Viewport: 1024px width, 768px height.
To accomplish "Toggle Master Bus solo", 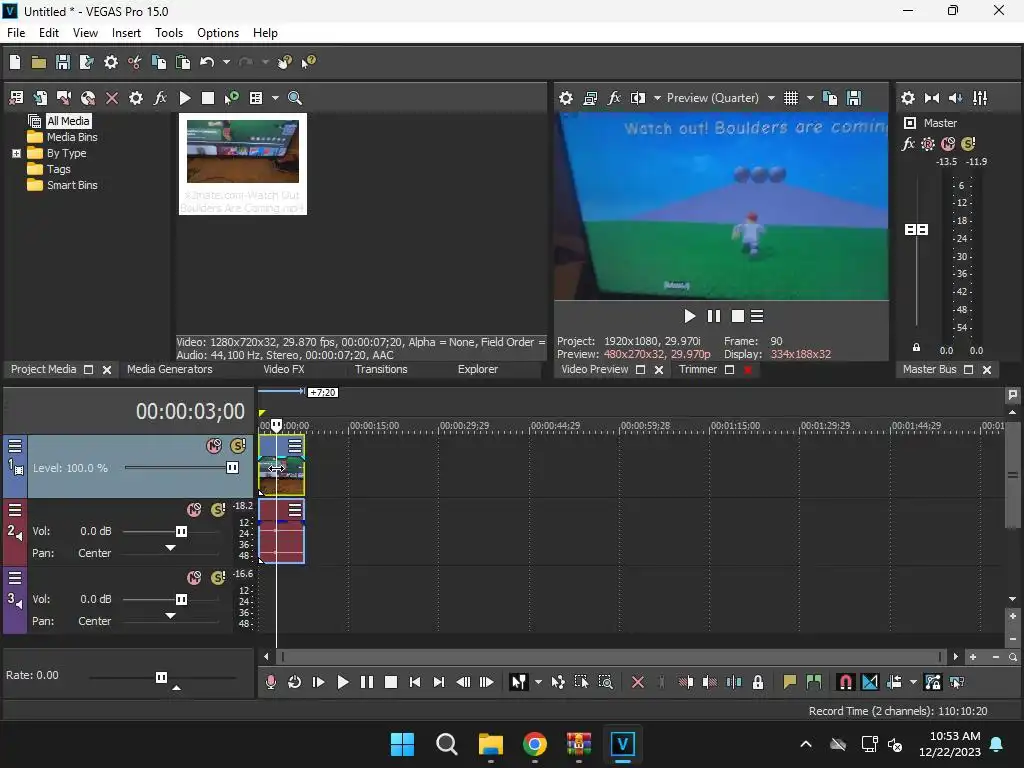I will [968, 144].
